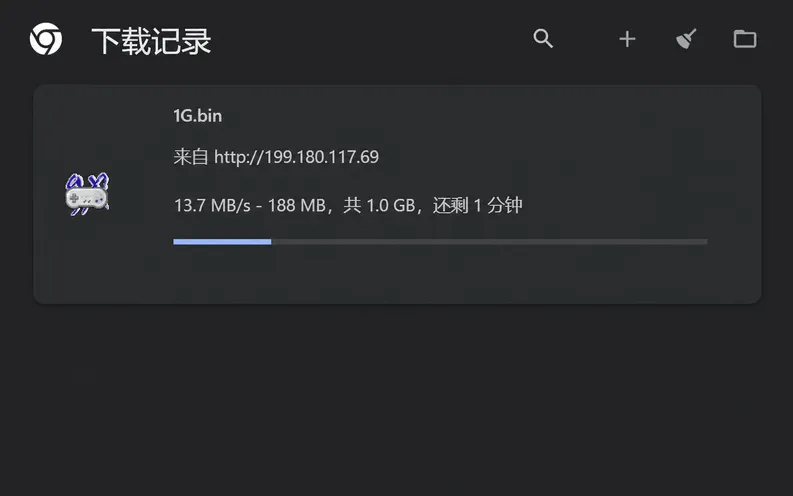Click the http://199.180.117.69 source address

(296, 157)
